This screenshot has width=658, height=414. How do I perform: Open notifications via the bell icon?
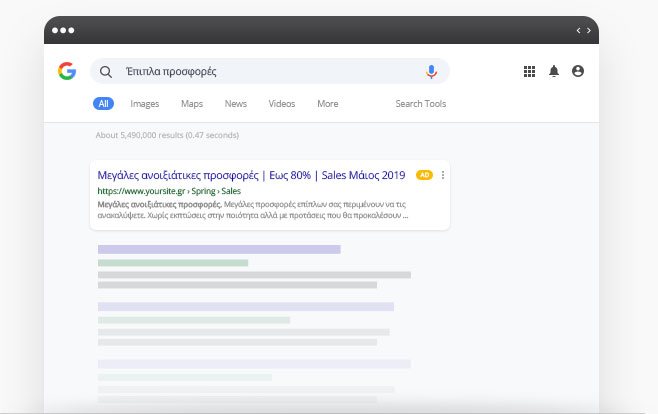click(x=554, y=72)
